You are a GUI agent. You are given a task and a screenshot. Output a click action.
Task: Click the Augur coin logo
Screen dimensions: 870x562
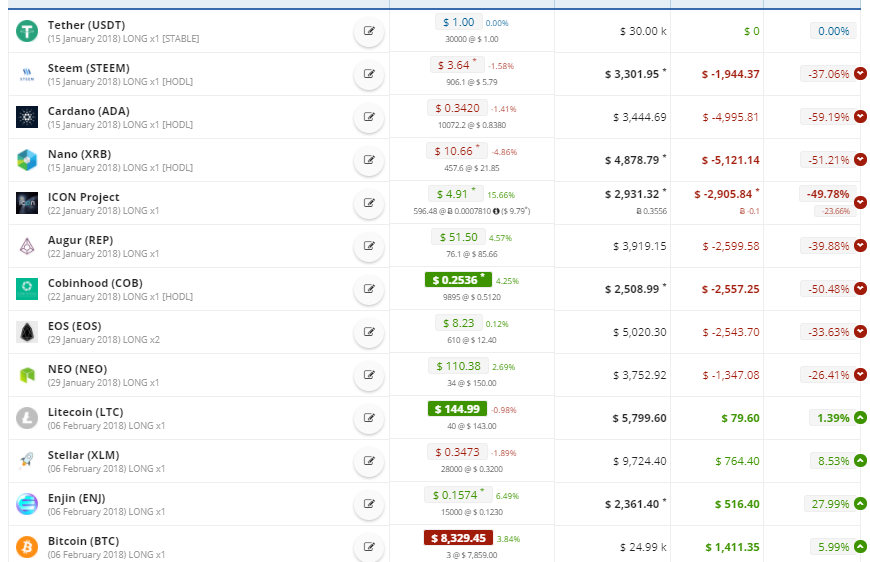[27, 246]
